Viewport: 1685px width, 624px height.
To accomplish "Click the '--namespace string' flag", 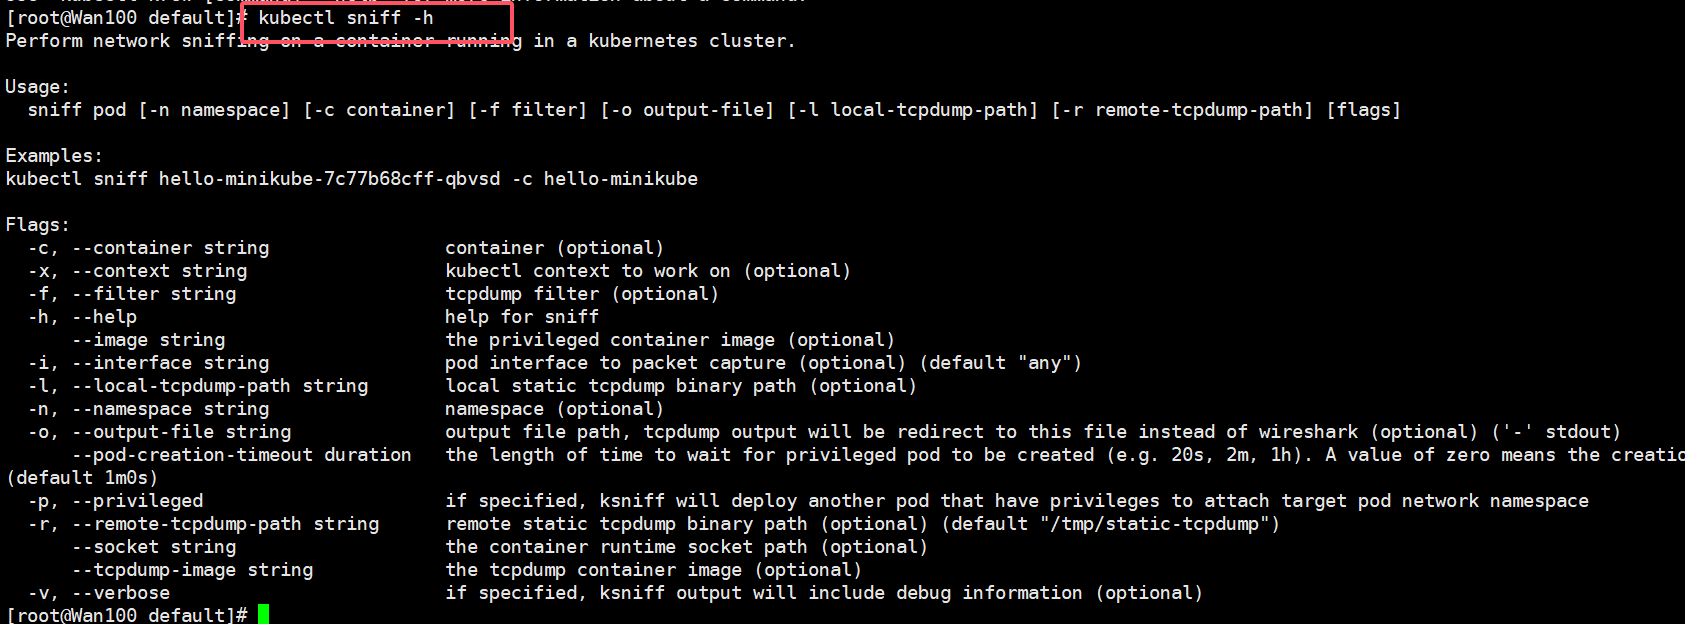I will tap(170, 409).
